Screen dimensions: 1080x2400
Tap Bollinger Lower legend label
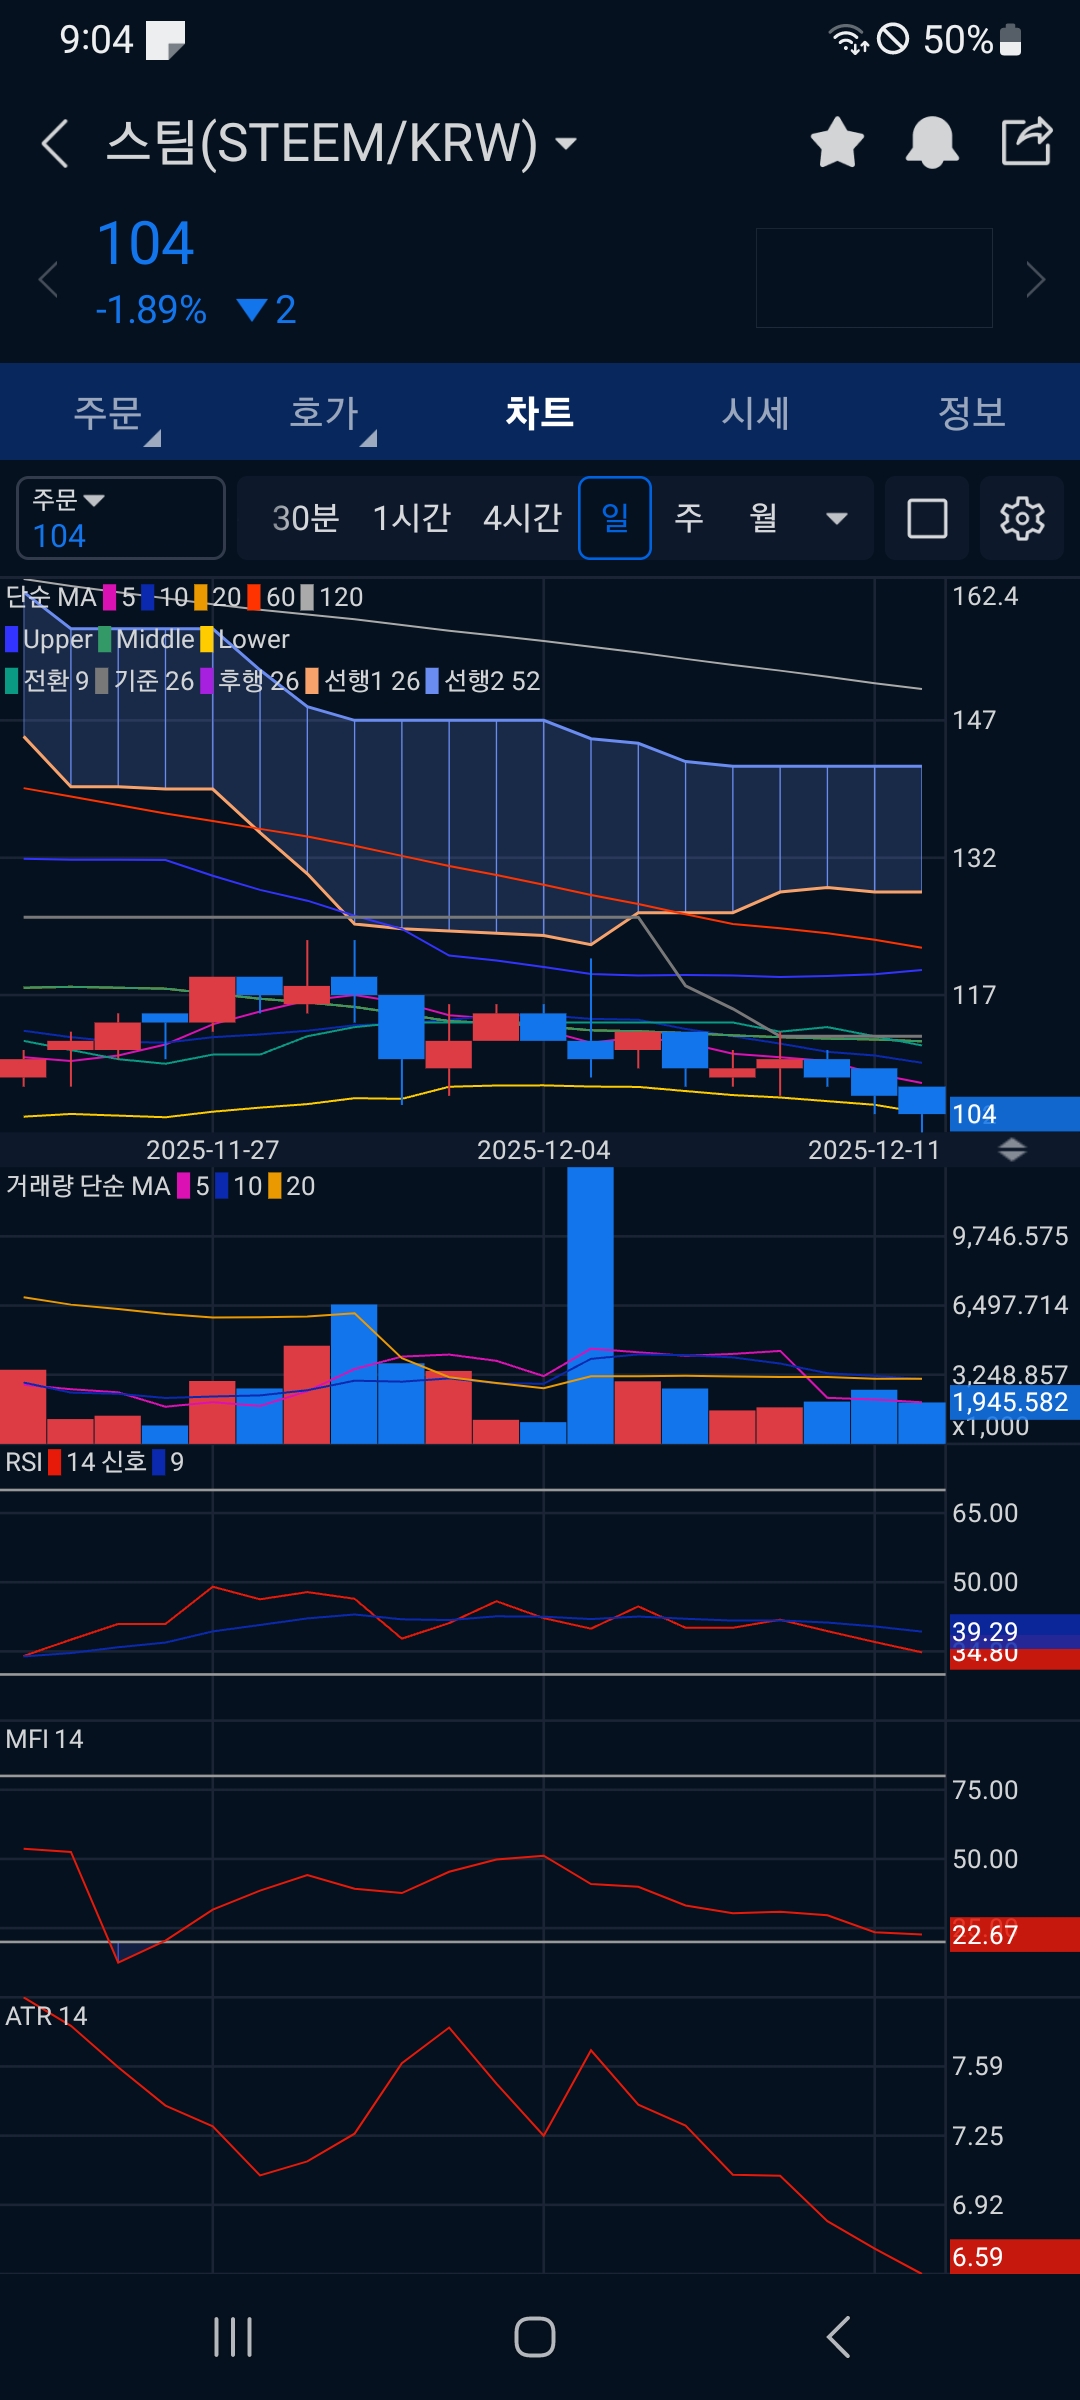coord(245,639)
